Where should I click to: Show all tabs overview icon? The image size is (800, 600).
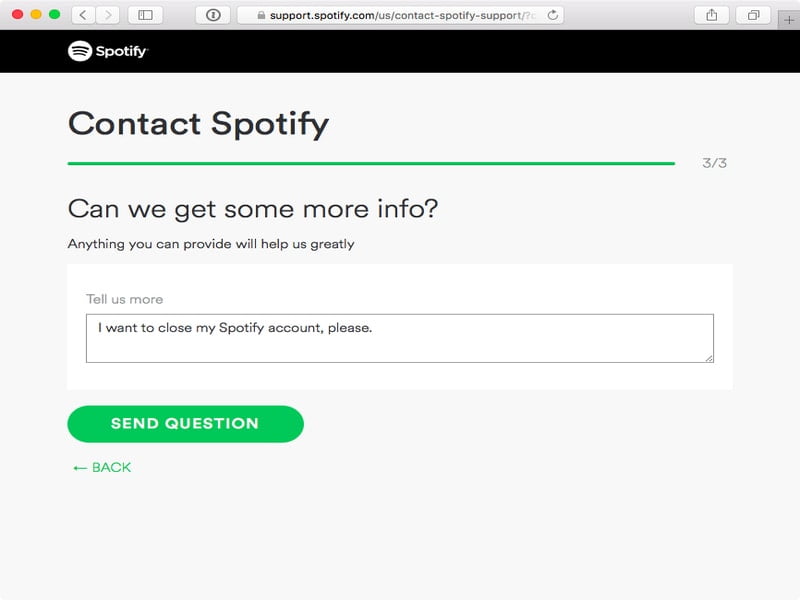point(753,15)
